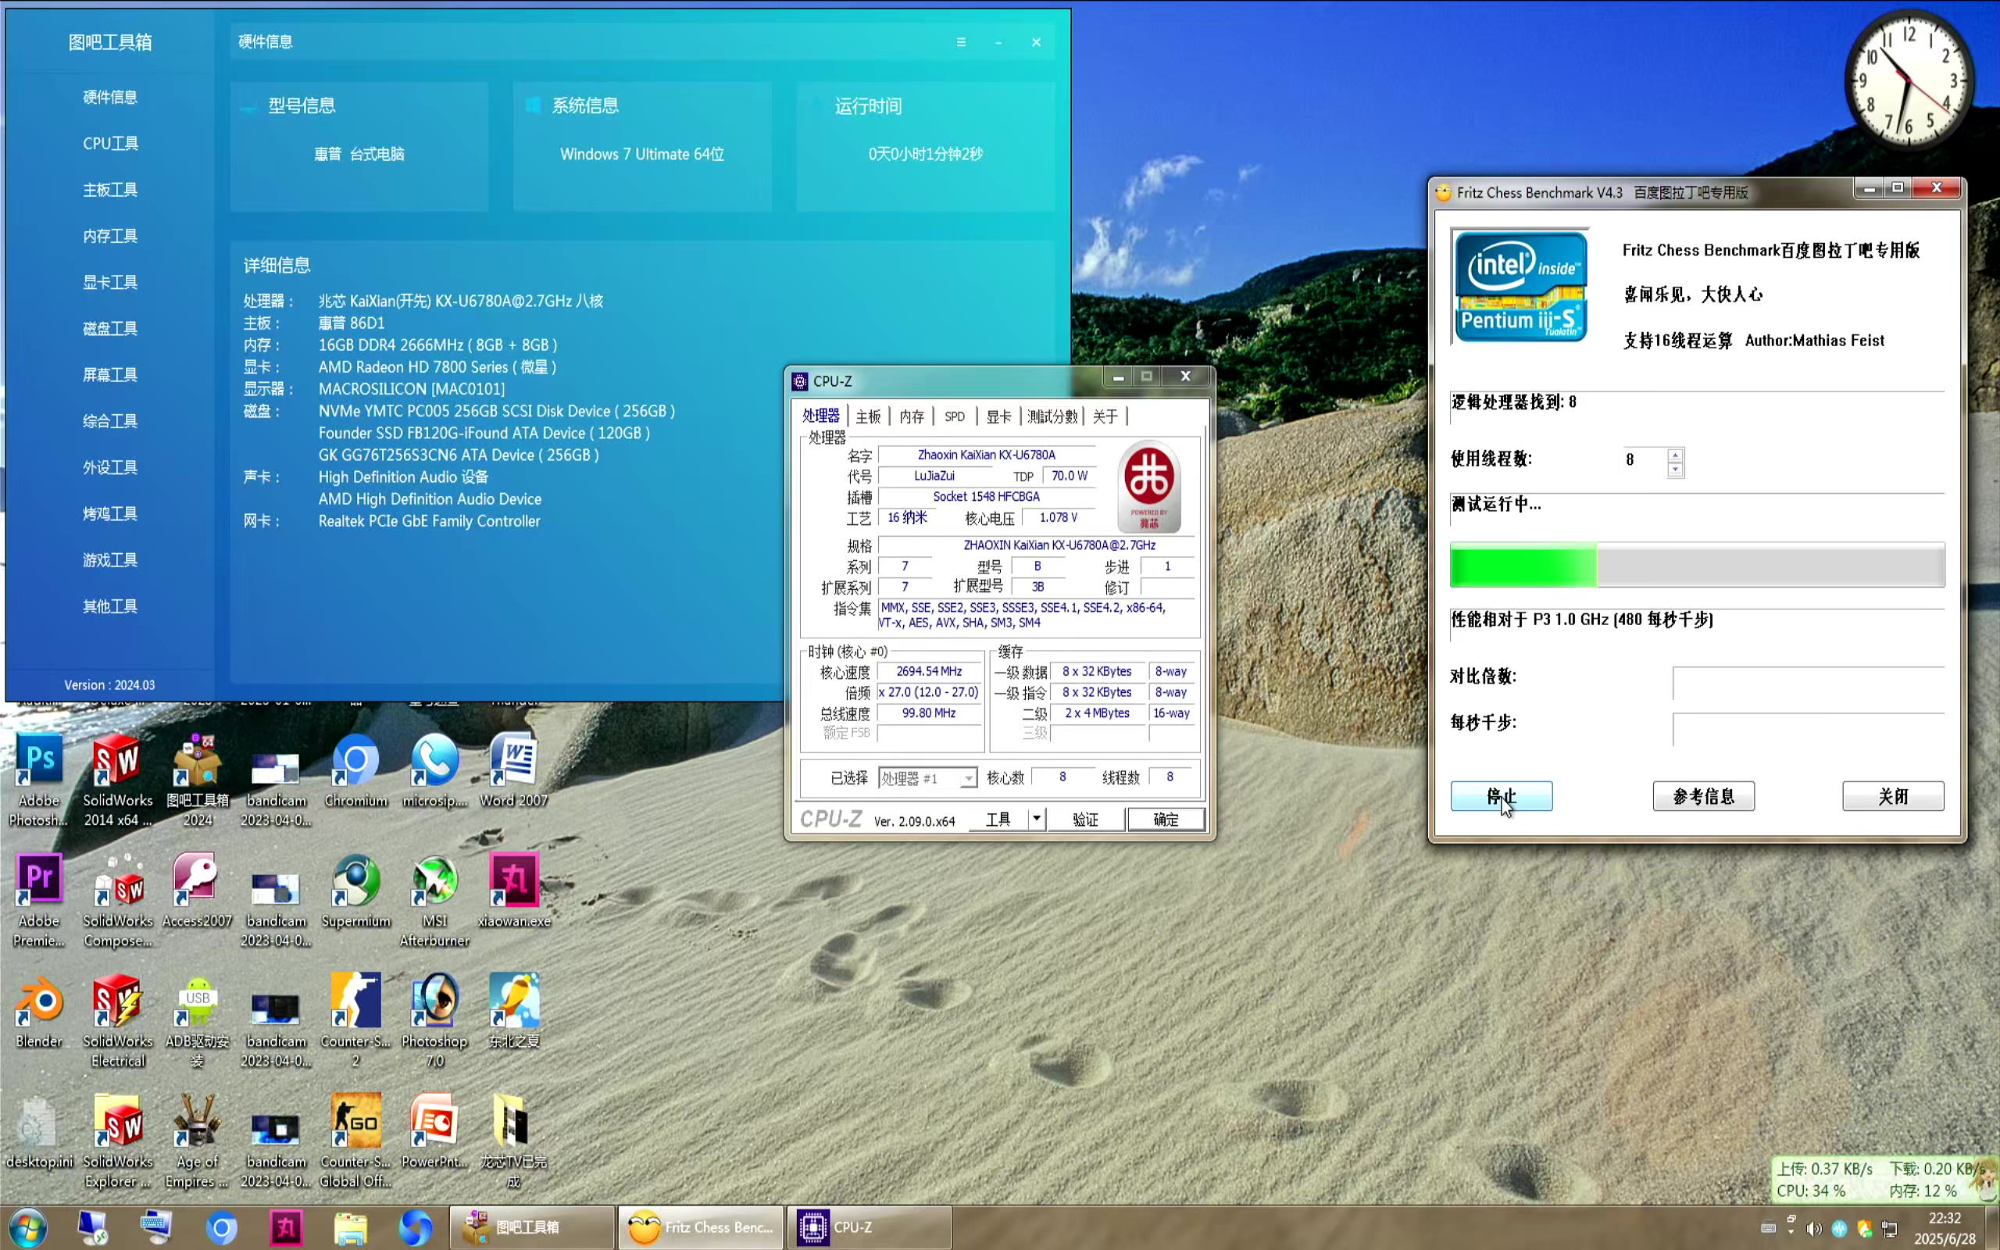Open the 龙芯TV已完成 desktop icon

513,1141
